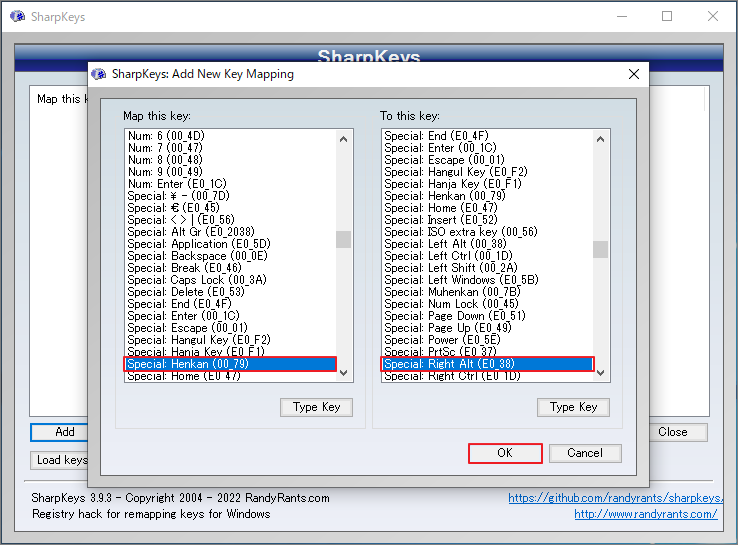The width and height of the screenshot is (738, 545).
Task: Select 'Special: Left Shift (00_2A)' in right list
Action: coord(487,268)
